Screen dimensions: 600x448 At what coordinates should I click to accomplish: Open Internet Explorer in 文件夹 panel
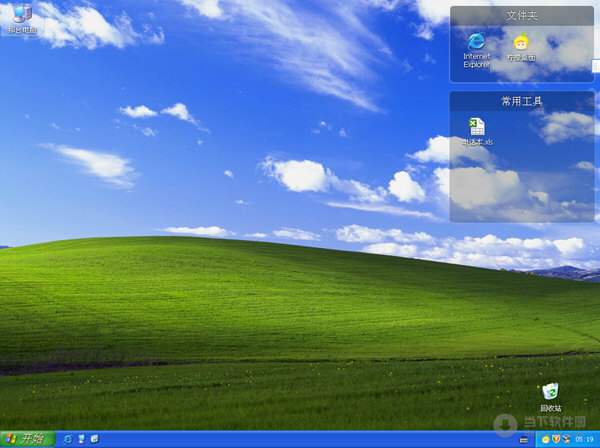click(476, 51)
